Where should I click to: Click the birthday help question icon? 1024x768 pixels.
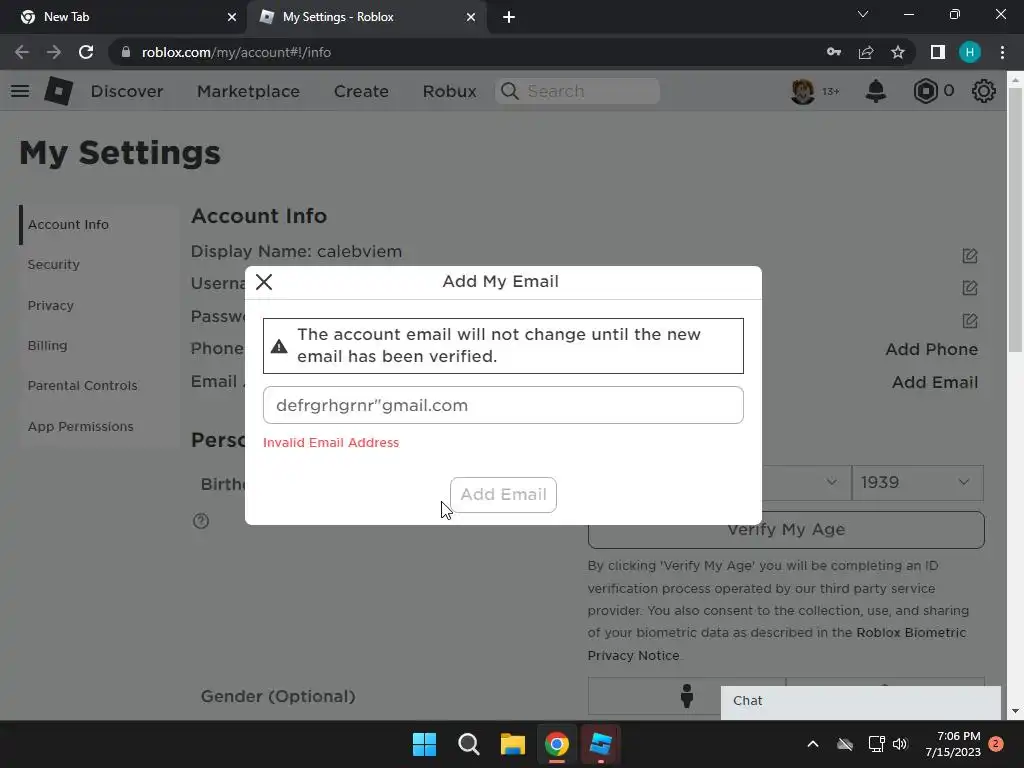[x=201, y=521]
